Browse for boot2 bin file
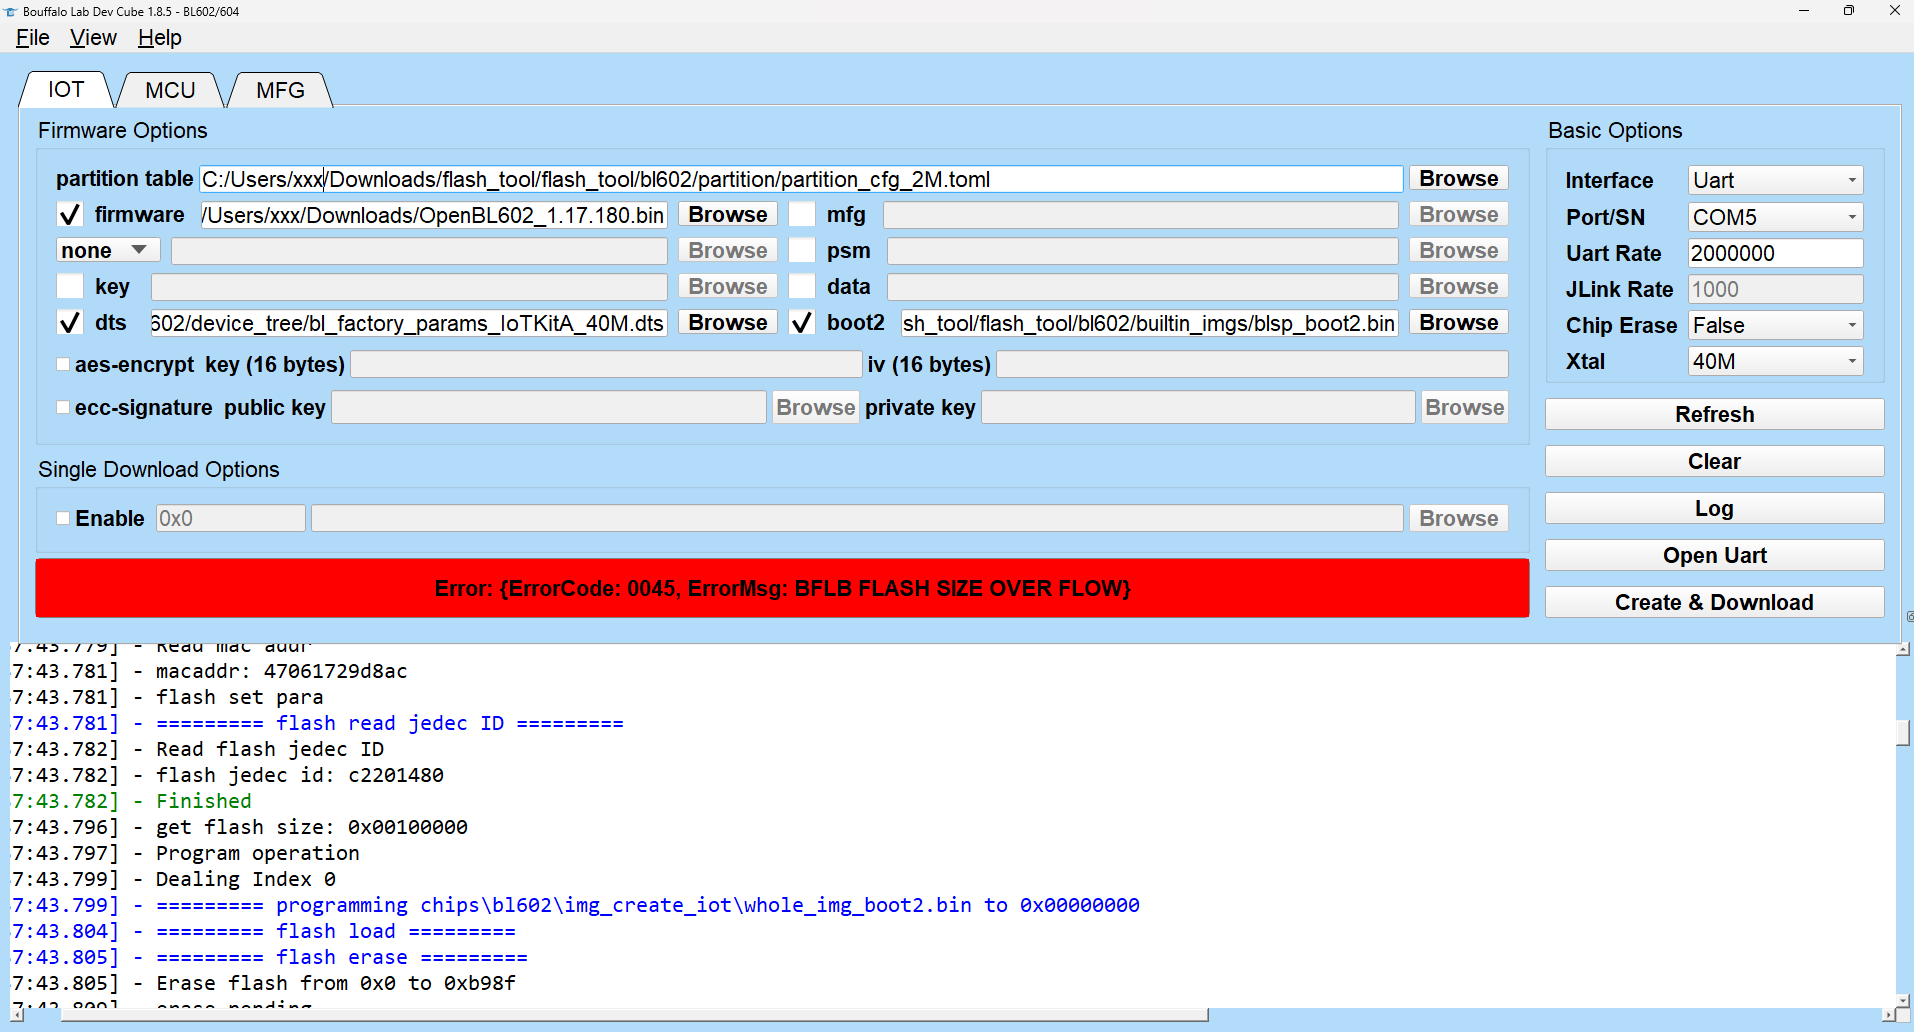 (x=1458, y=322)
